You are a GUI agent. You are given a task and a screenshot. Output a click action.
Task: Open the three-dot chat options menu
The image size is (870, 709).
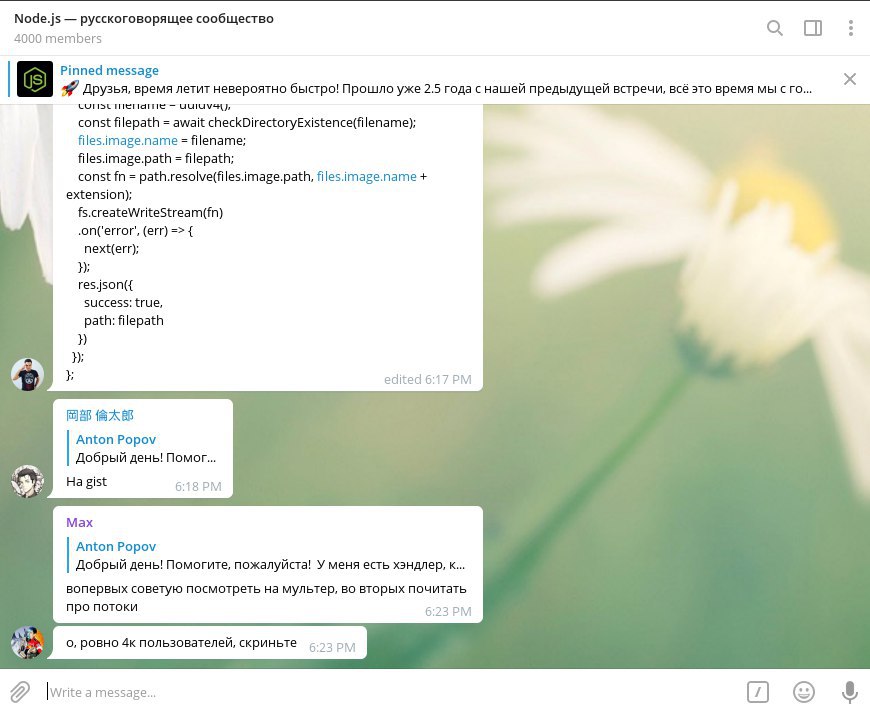click(851, 28)
